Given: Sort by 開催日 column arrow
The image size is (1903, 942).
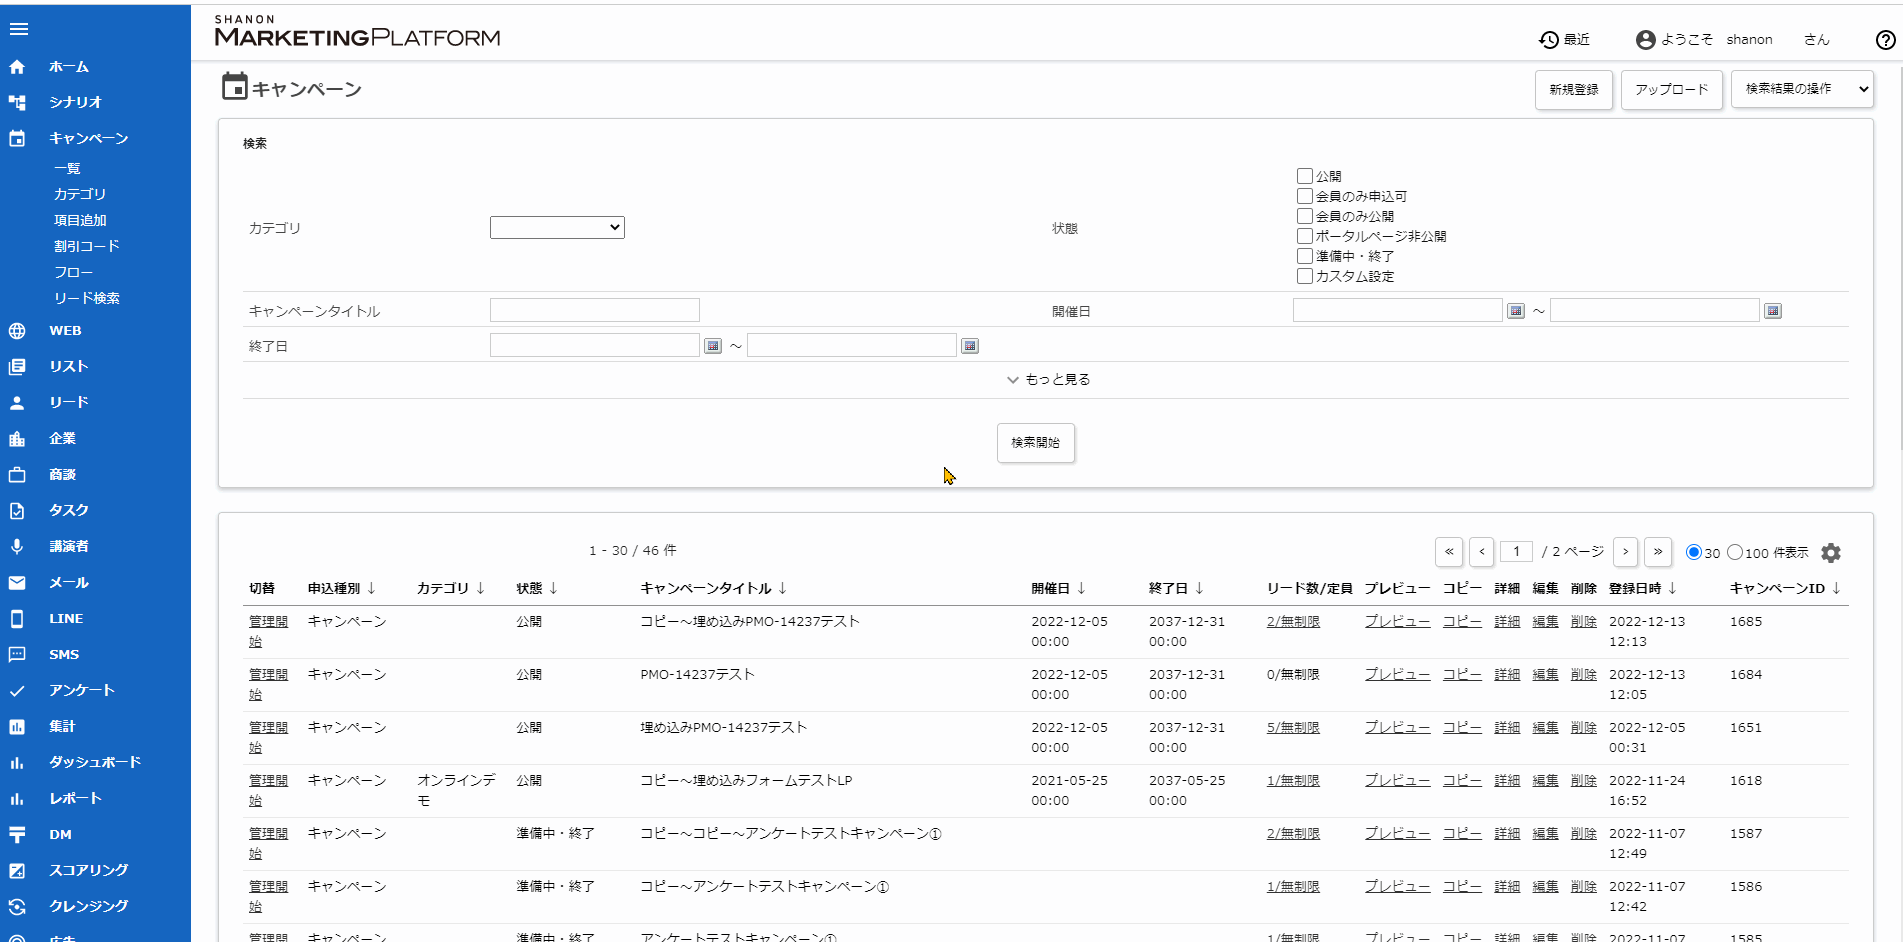Looking at the screenshot, I should pos(1082,588).
